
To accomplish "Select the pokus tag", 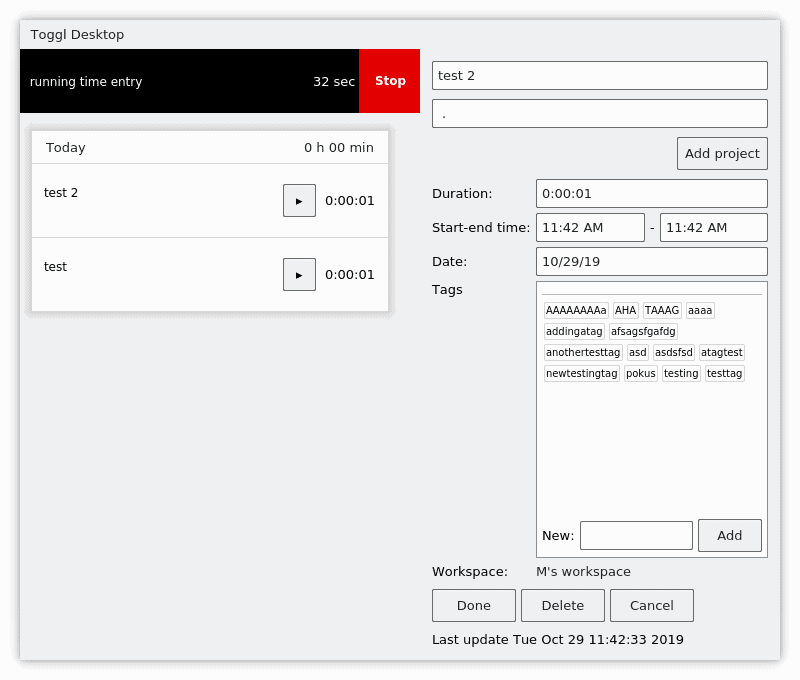I will point(640,373).
